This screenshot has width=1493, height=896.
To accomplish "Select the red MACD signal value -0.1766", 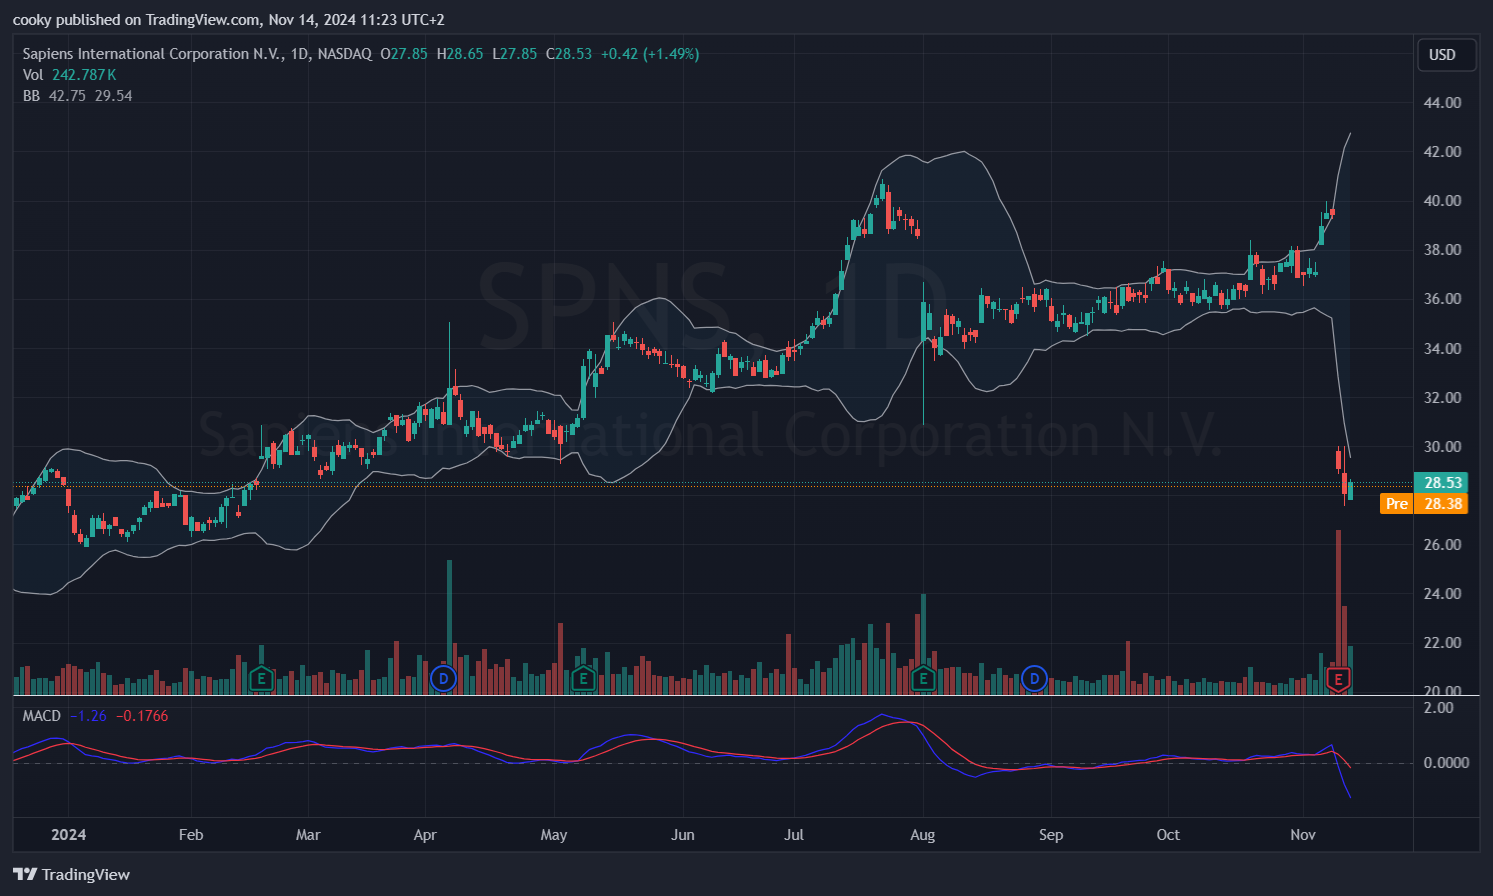I will click(x=142, y=716).
